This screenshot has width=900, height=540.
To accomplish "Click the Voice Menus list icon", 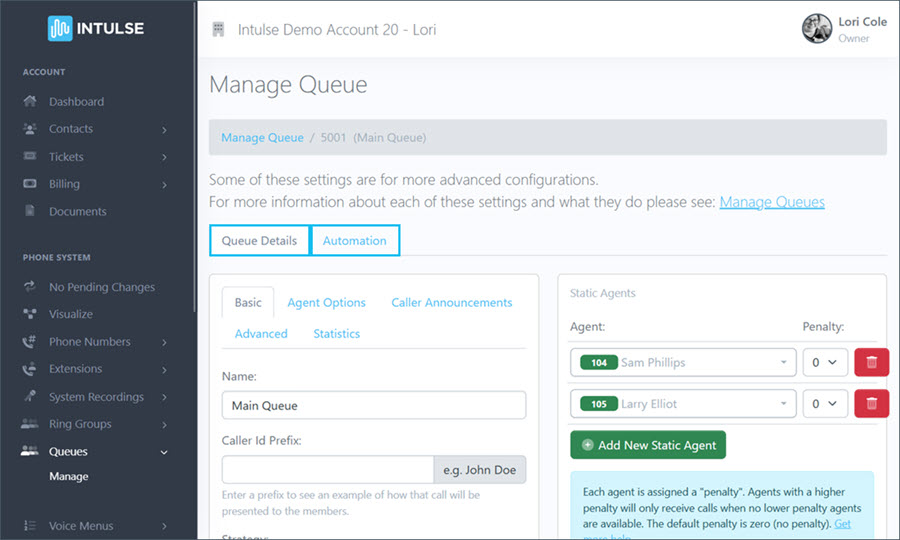I will click(30, 526).
